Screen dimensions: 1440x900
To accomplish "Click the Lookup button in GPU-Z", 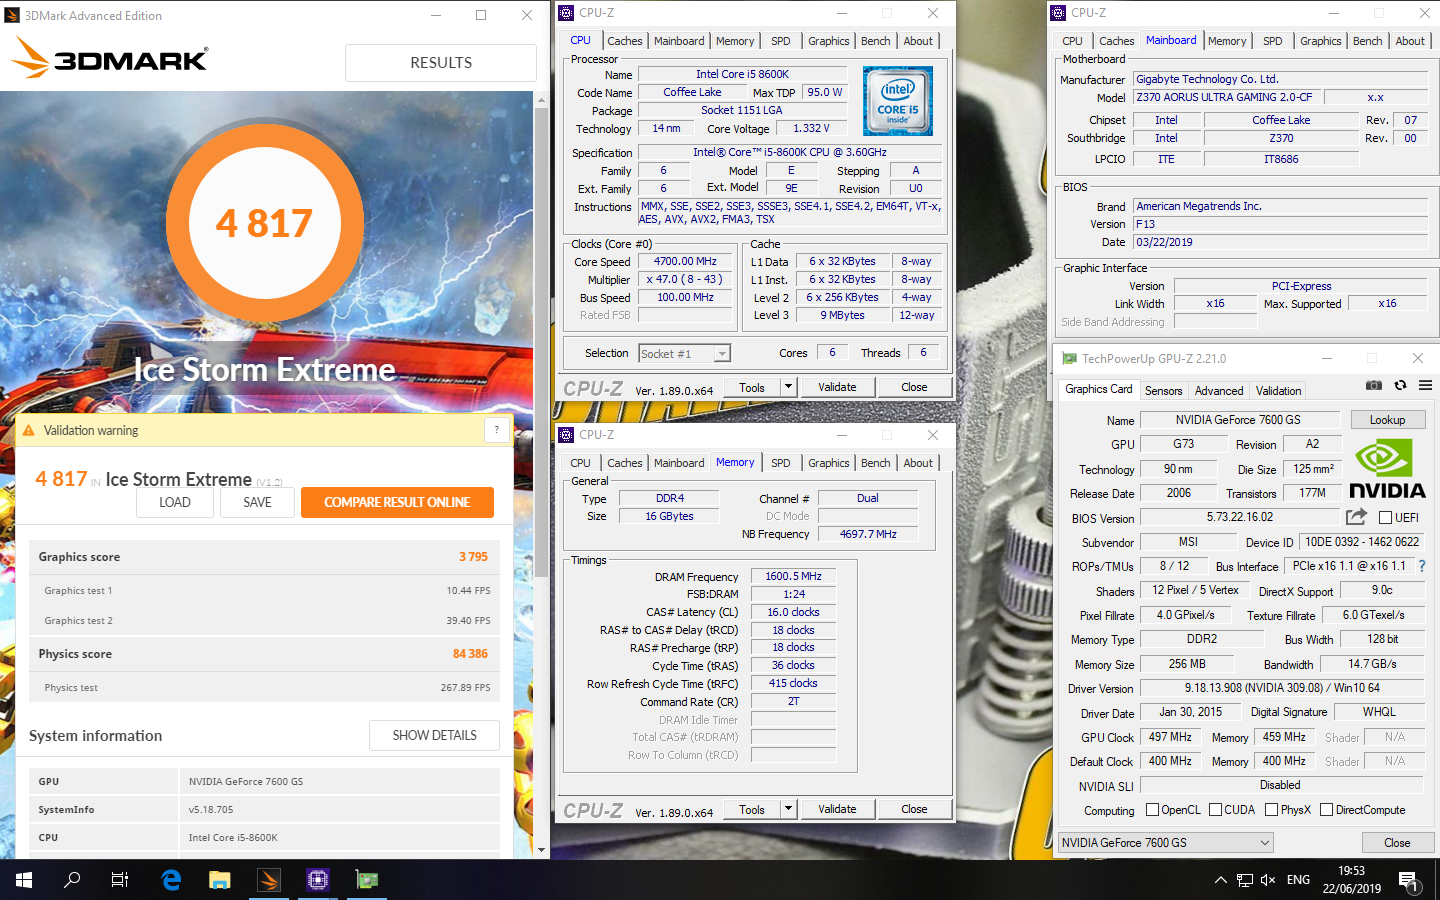I will pos(1387,420).
